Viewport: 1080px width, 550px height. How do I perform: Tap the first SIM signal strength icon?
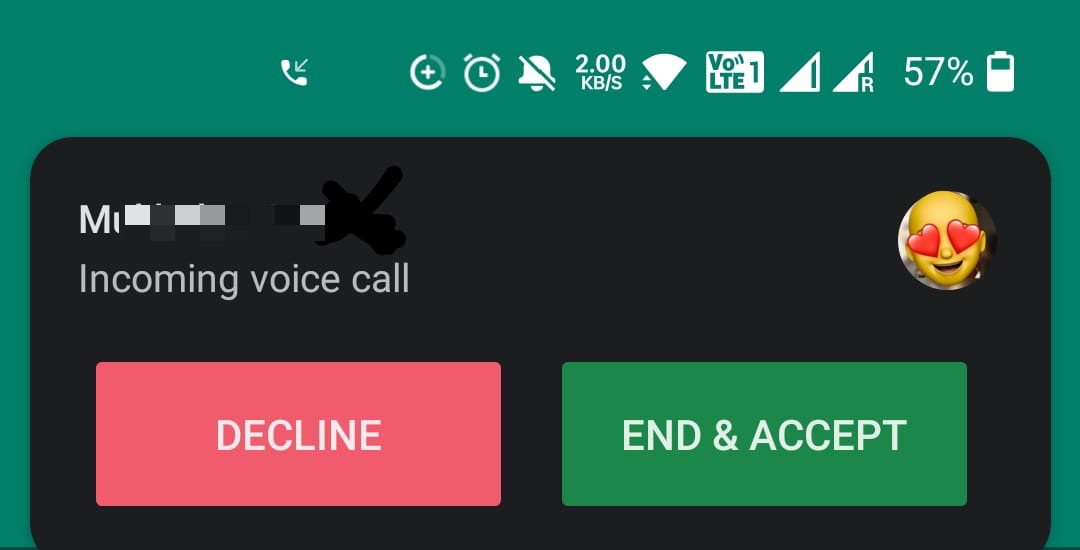coord(800,72)
